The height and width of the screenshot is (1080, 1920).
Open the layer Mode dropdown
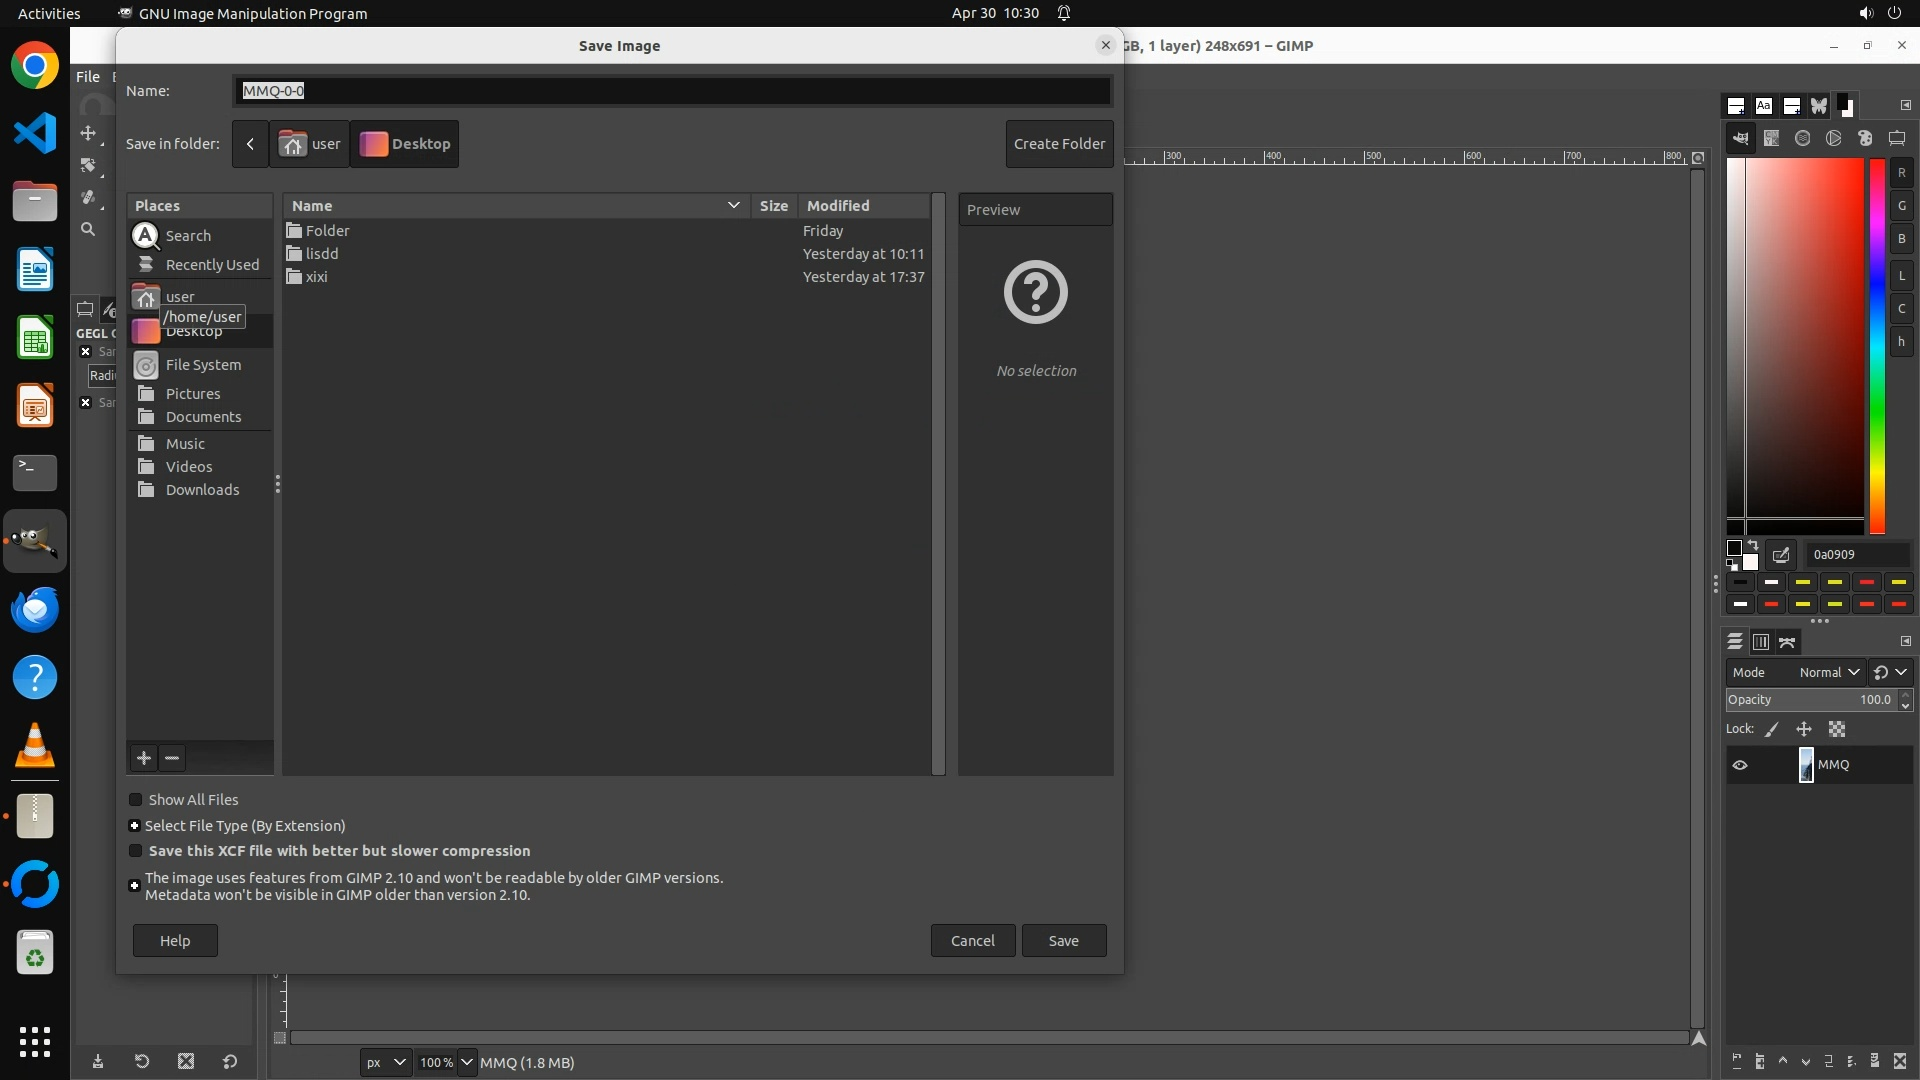pos(1828,673)
